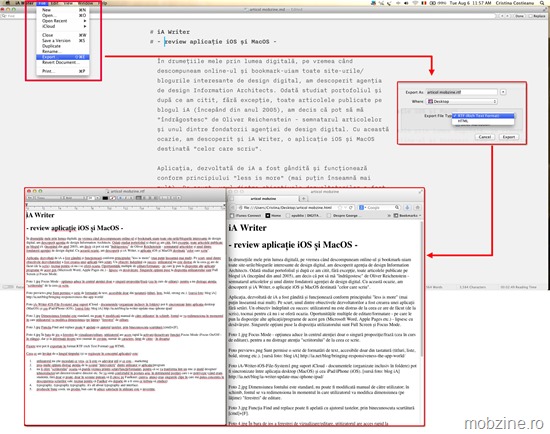Choose Save a Version from File menu

(x=63, y=40)
